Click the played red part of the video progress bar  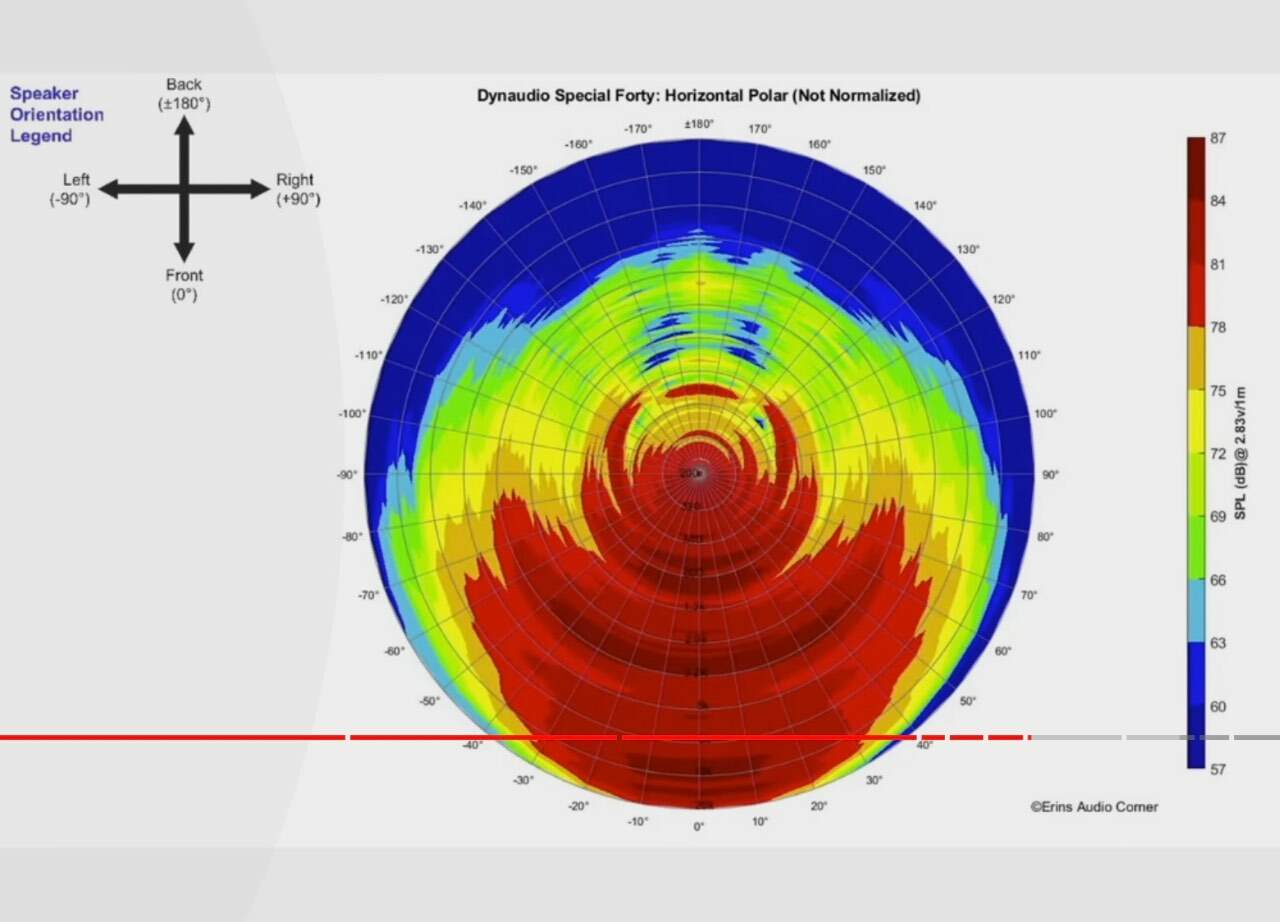tap(514, 738)
